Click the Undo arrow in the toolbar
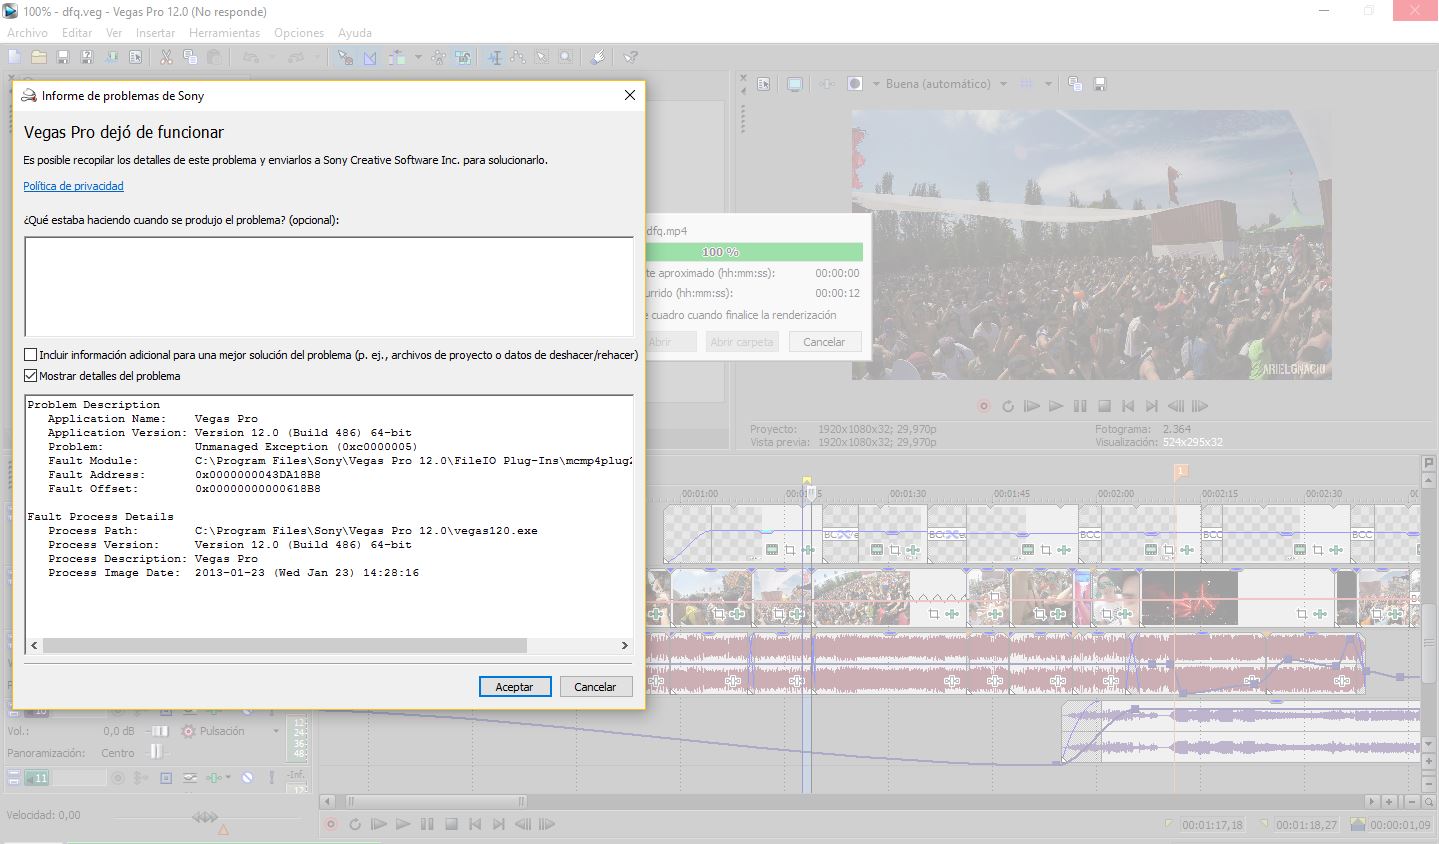This screenshot has width=1439, height=844. click(x=250, y=57)
